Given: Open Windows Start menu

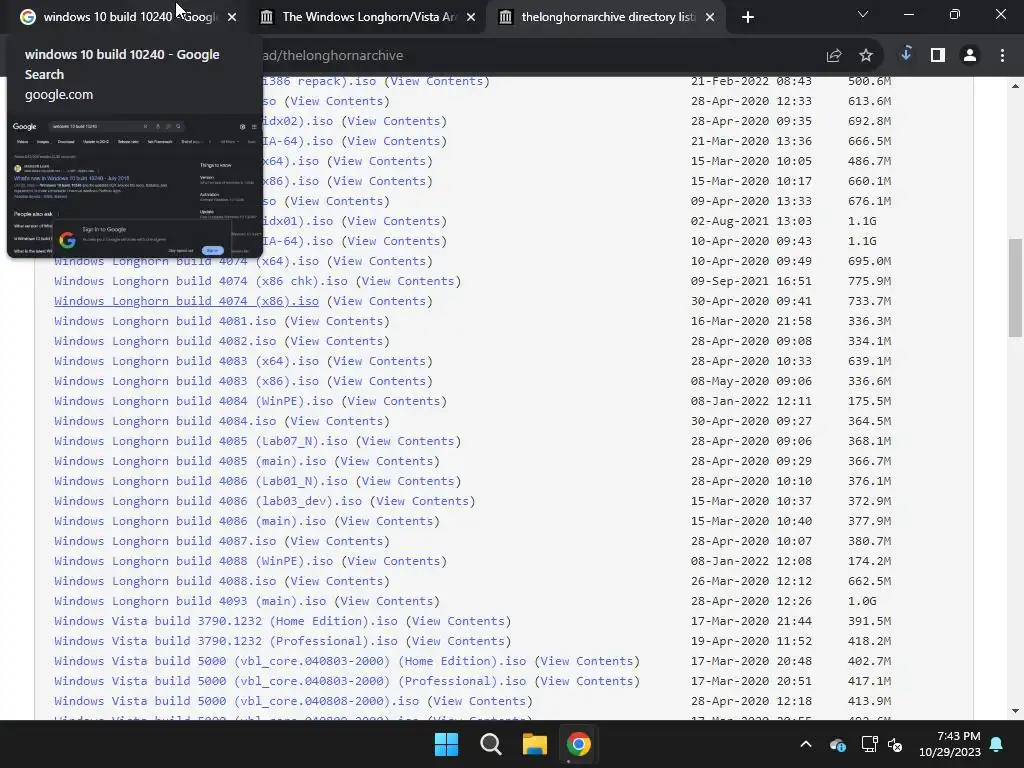Looking at the screenshot, I should point(447,744).
